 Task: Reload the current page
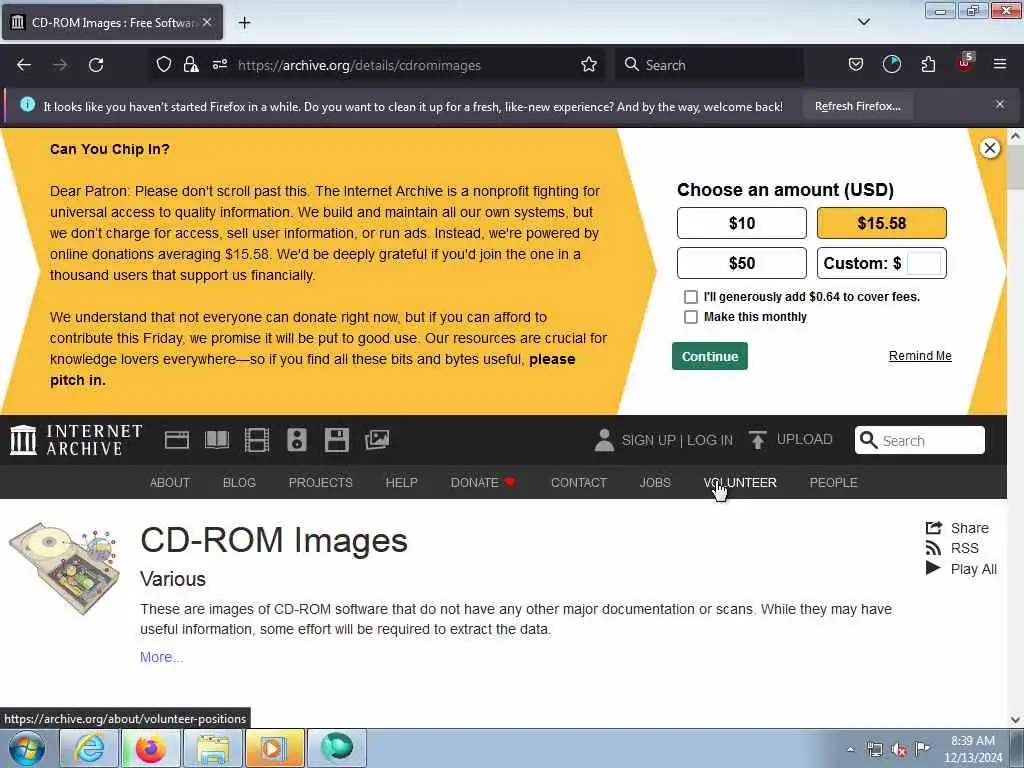(x=96, y=65)
